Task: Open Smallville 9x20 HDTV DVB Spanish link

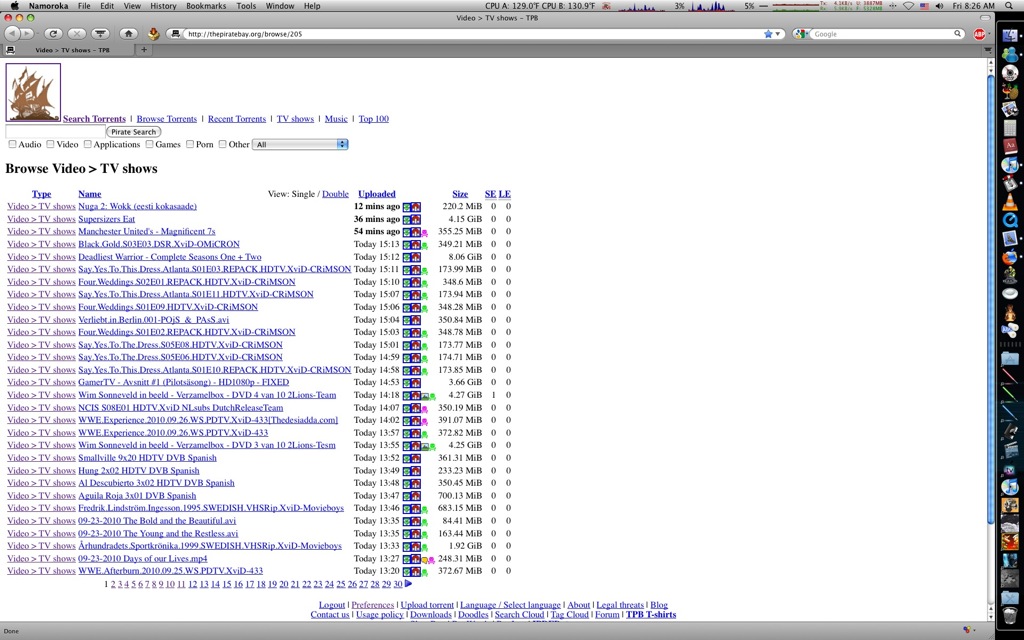Action: 148,458
